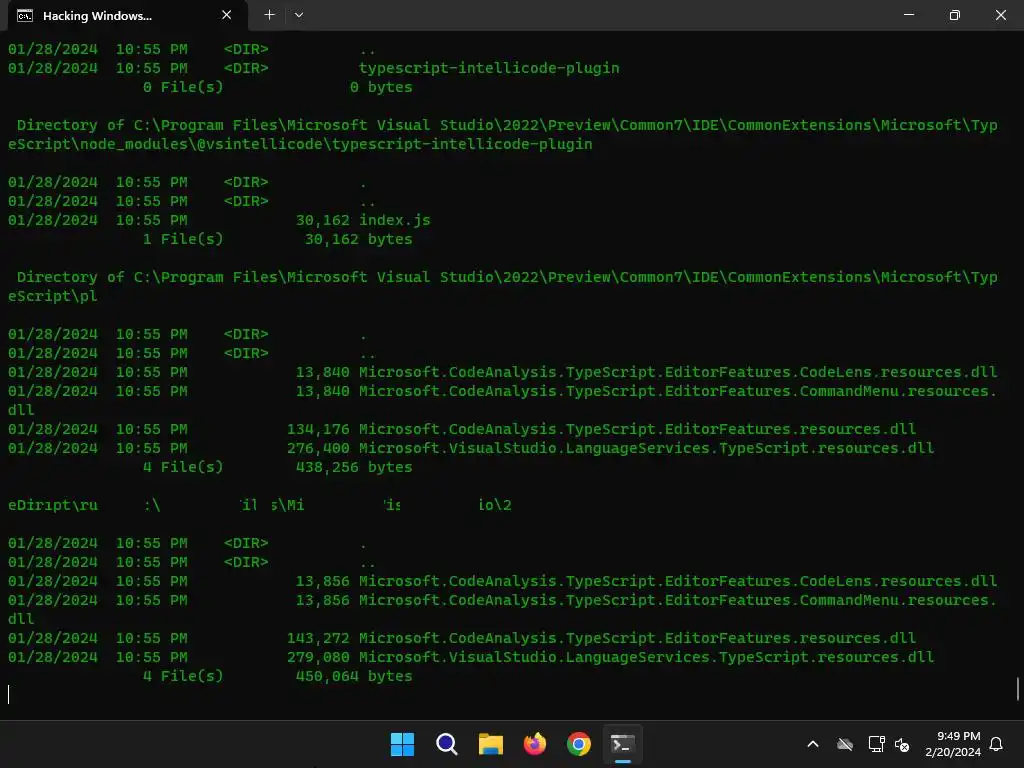The width and height of the screenshot is (1024, 768).
Task: Select the 'Hacking Windows...' terminal tab
Action: click(x=127, y=16)
